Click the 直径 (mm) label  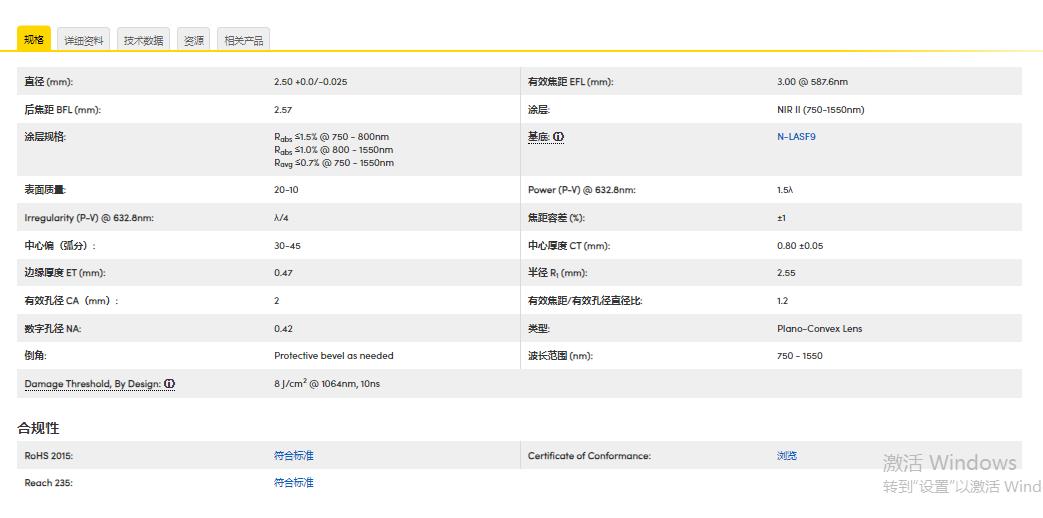click(49, 82)
